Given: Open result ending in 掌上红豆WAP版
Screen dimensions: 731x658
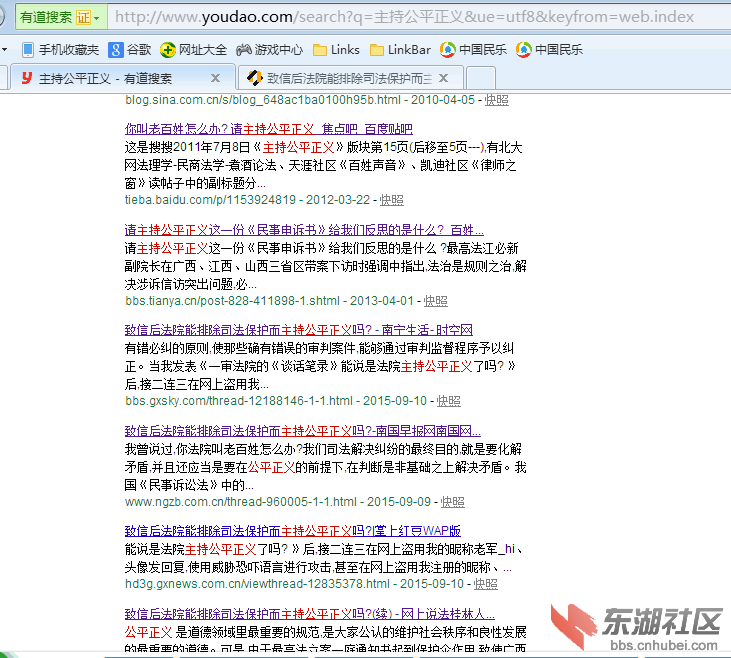Looking at the screenshot, I should click(293, 531).
